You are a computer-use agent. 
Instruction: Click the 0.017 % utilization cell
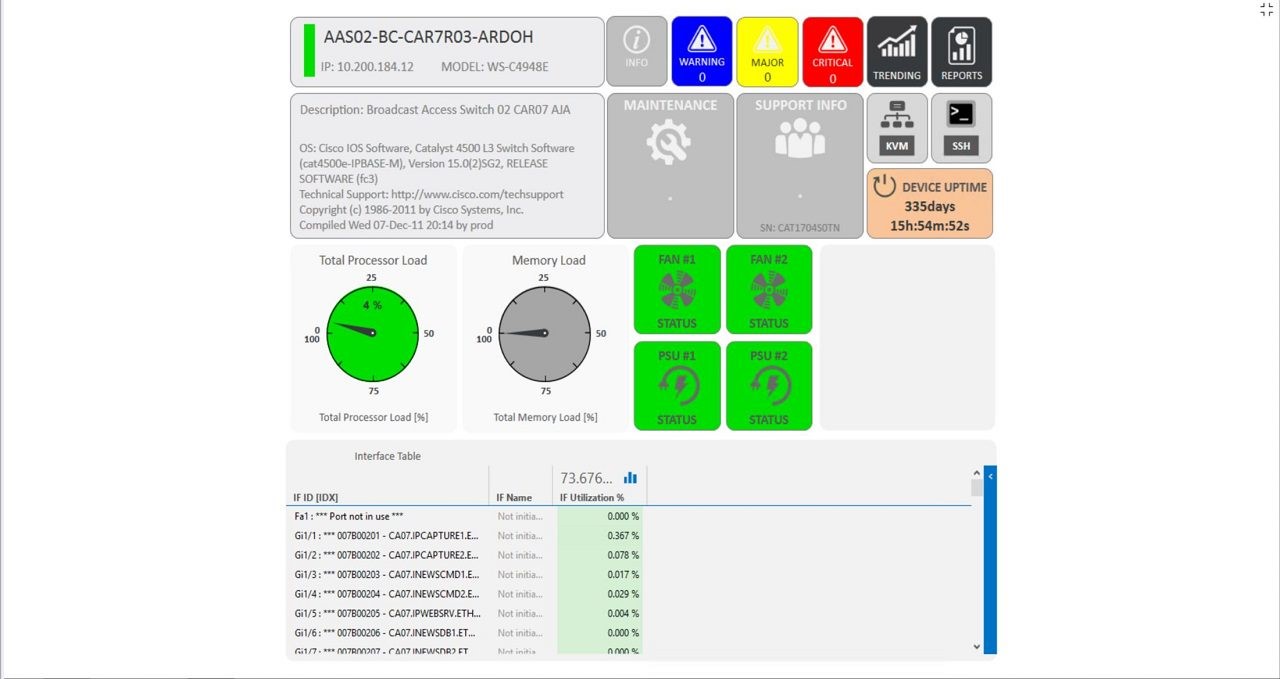click(x=599, y=575)
